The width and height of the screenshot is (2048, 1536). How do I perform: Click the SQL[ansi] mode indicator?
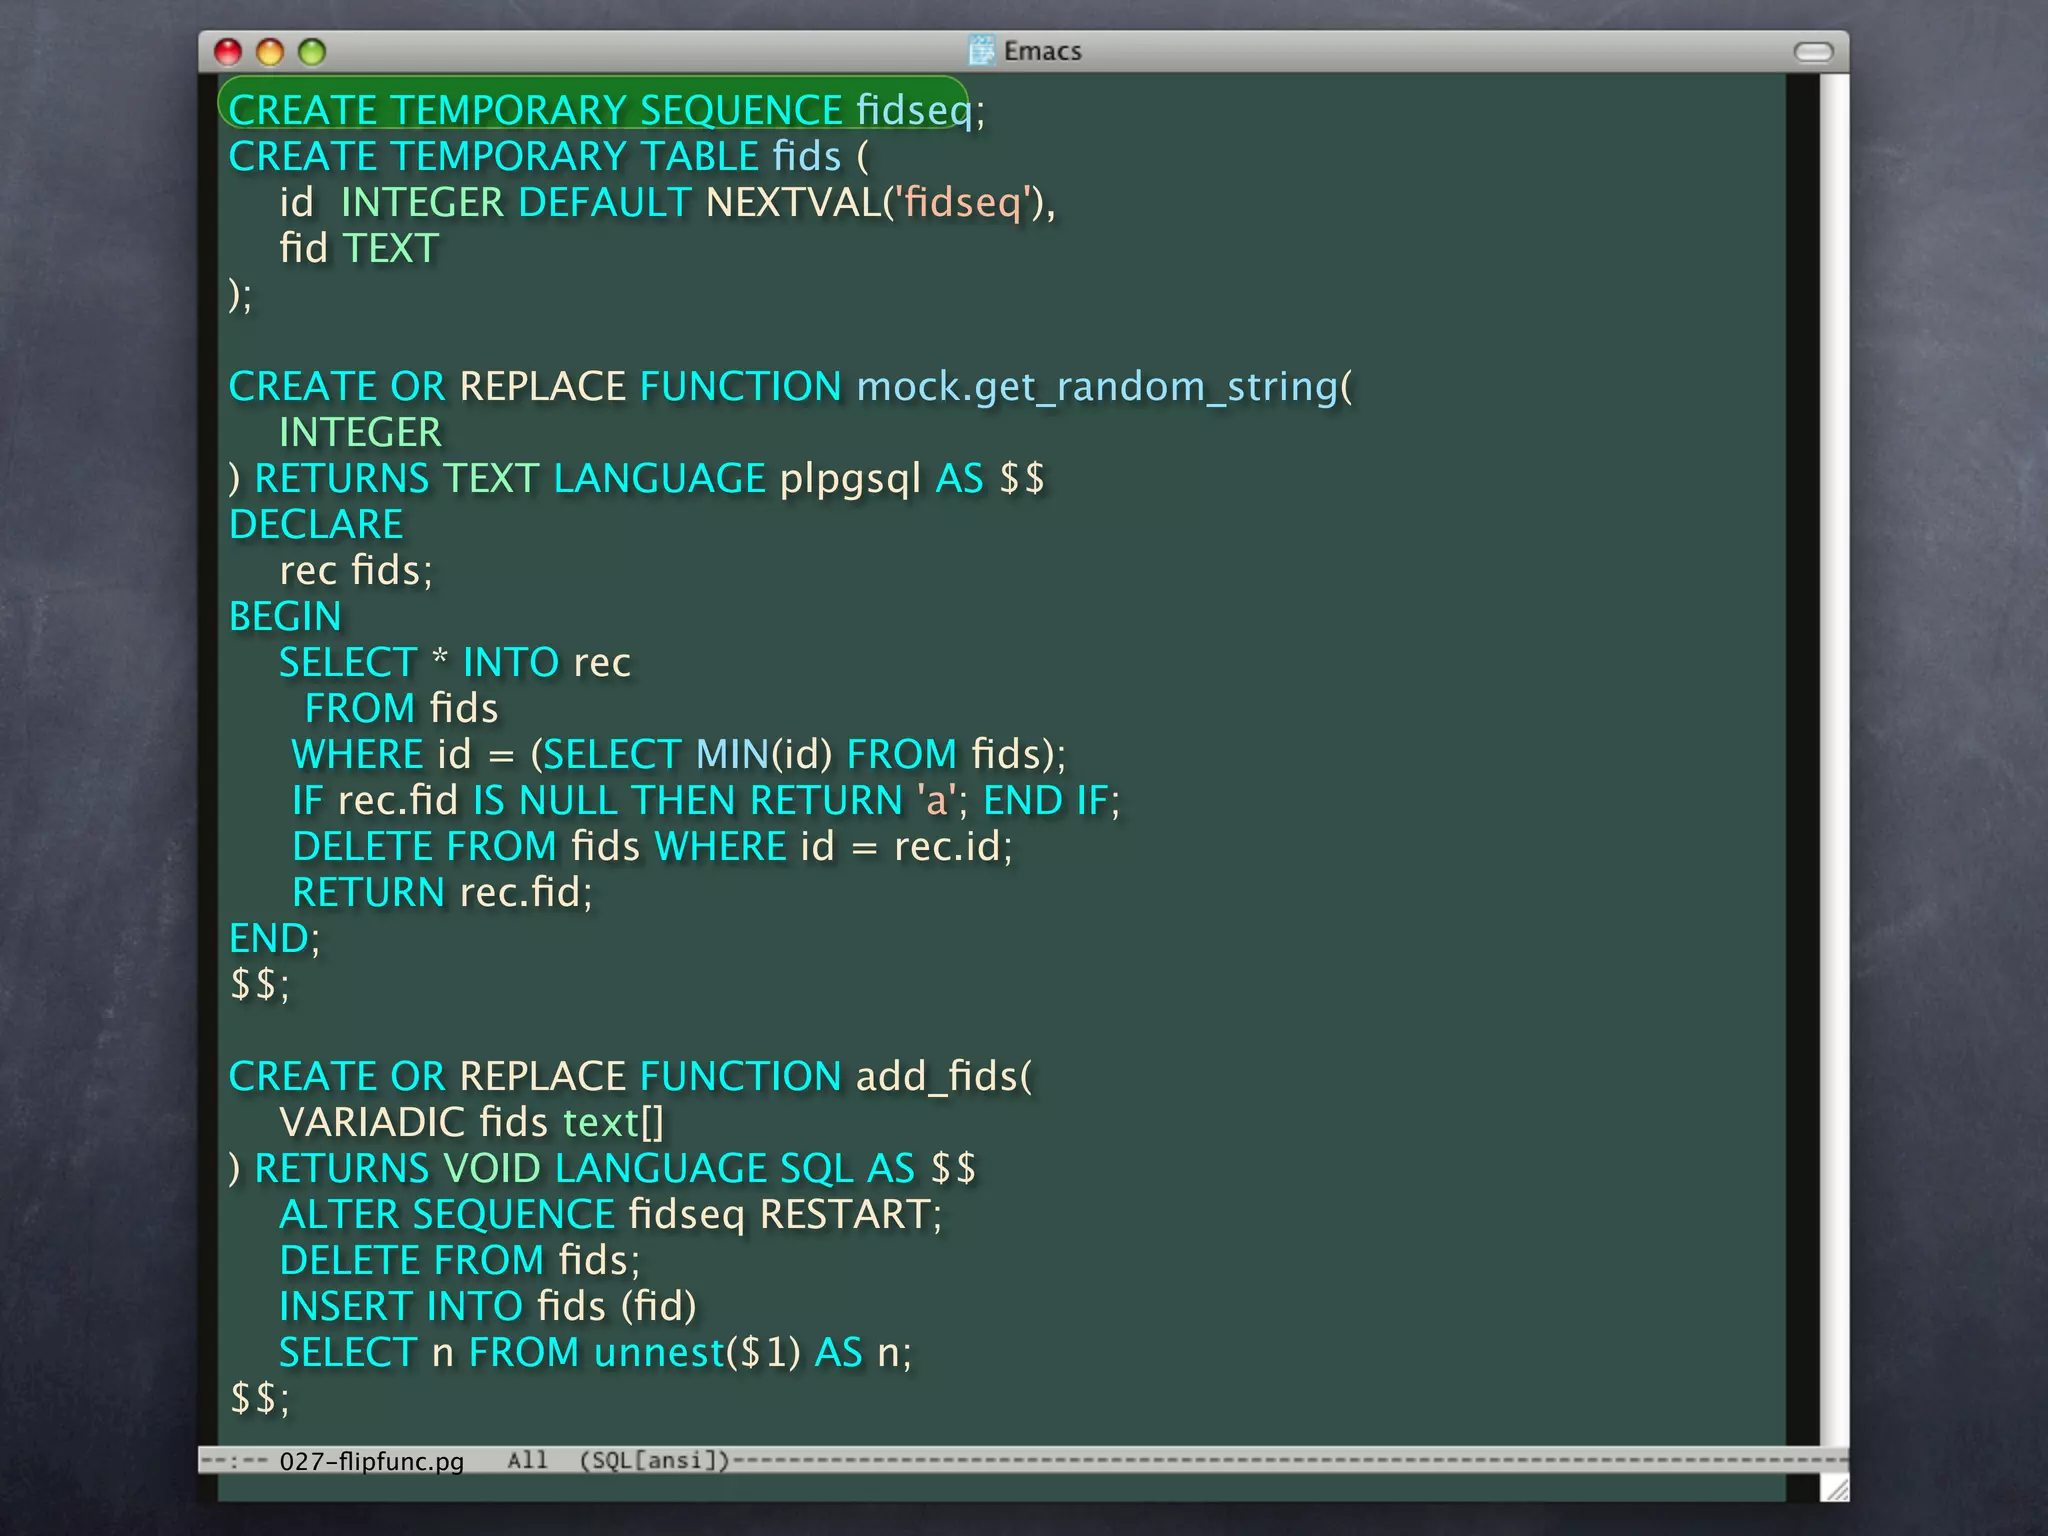(x=655, y=1460)
